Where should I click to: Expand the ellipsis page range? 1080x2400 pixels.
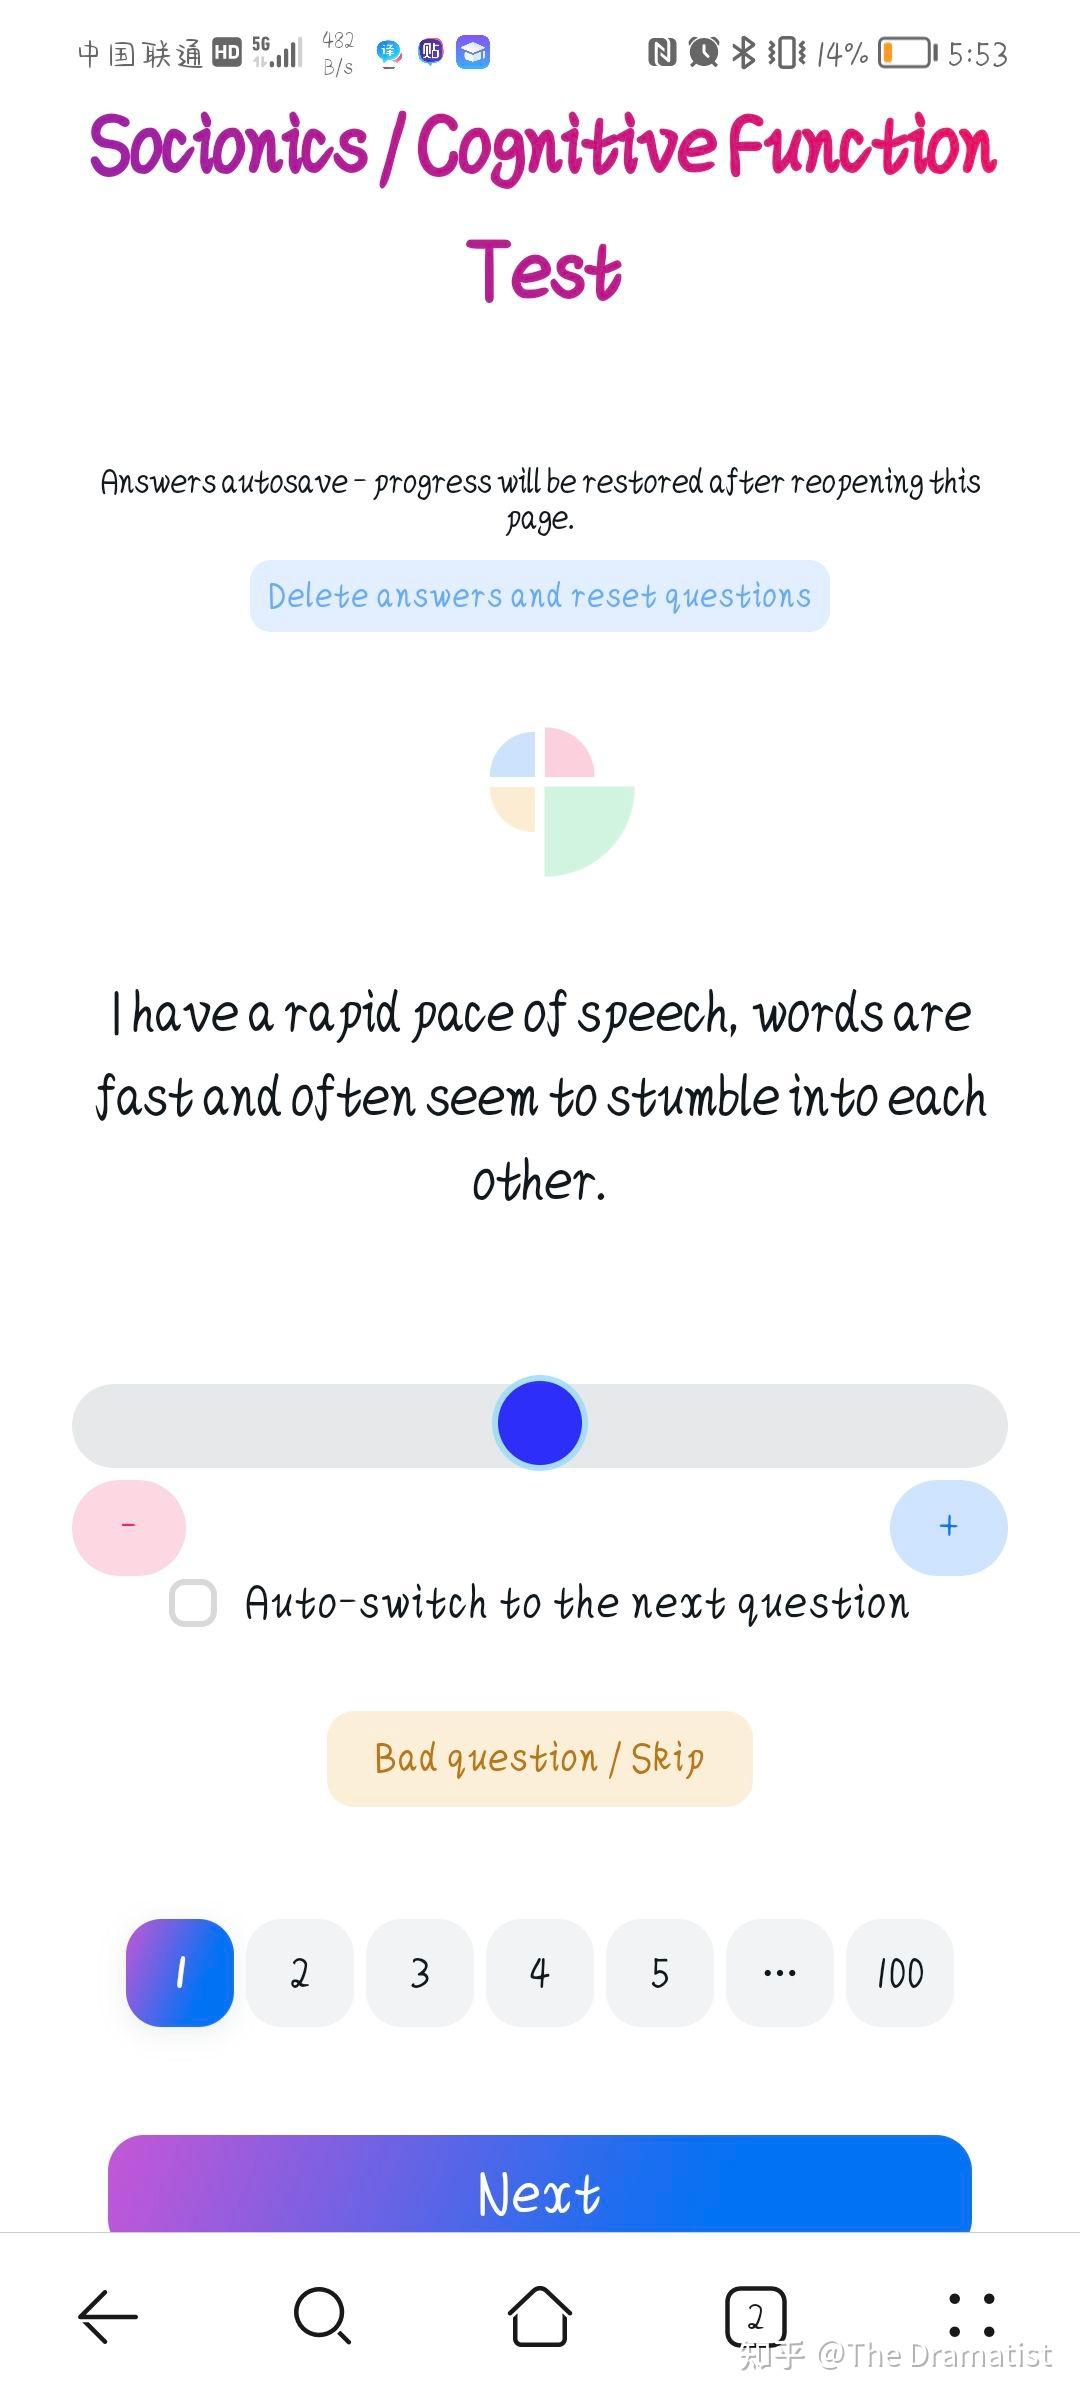point(780,1973)
